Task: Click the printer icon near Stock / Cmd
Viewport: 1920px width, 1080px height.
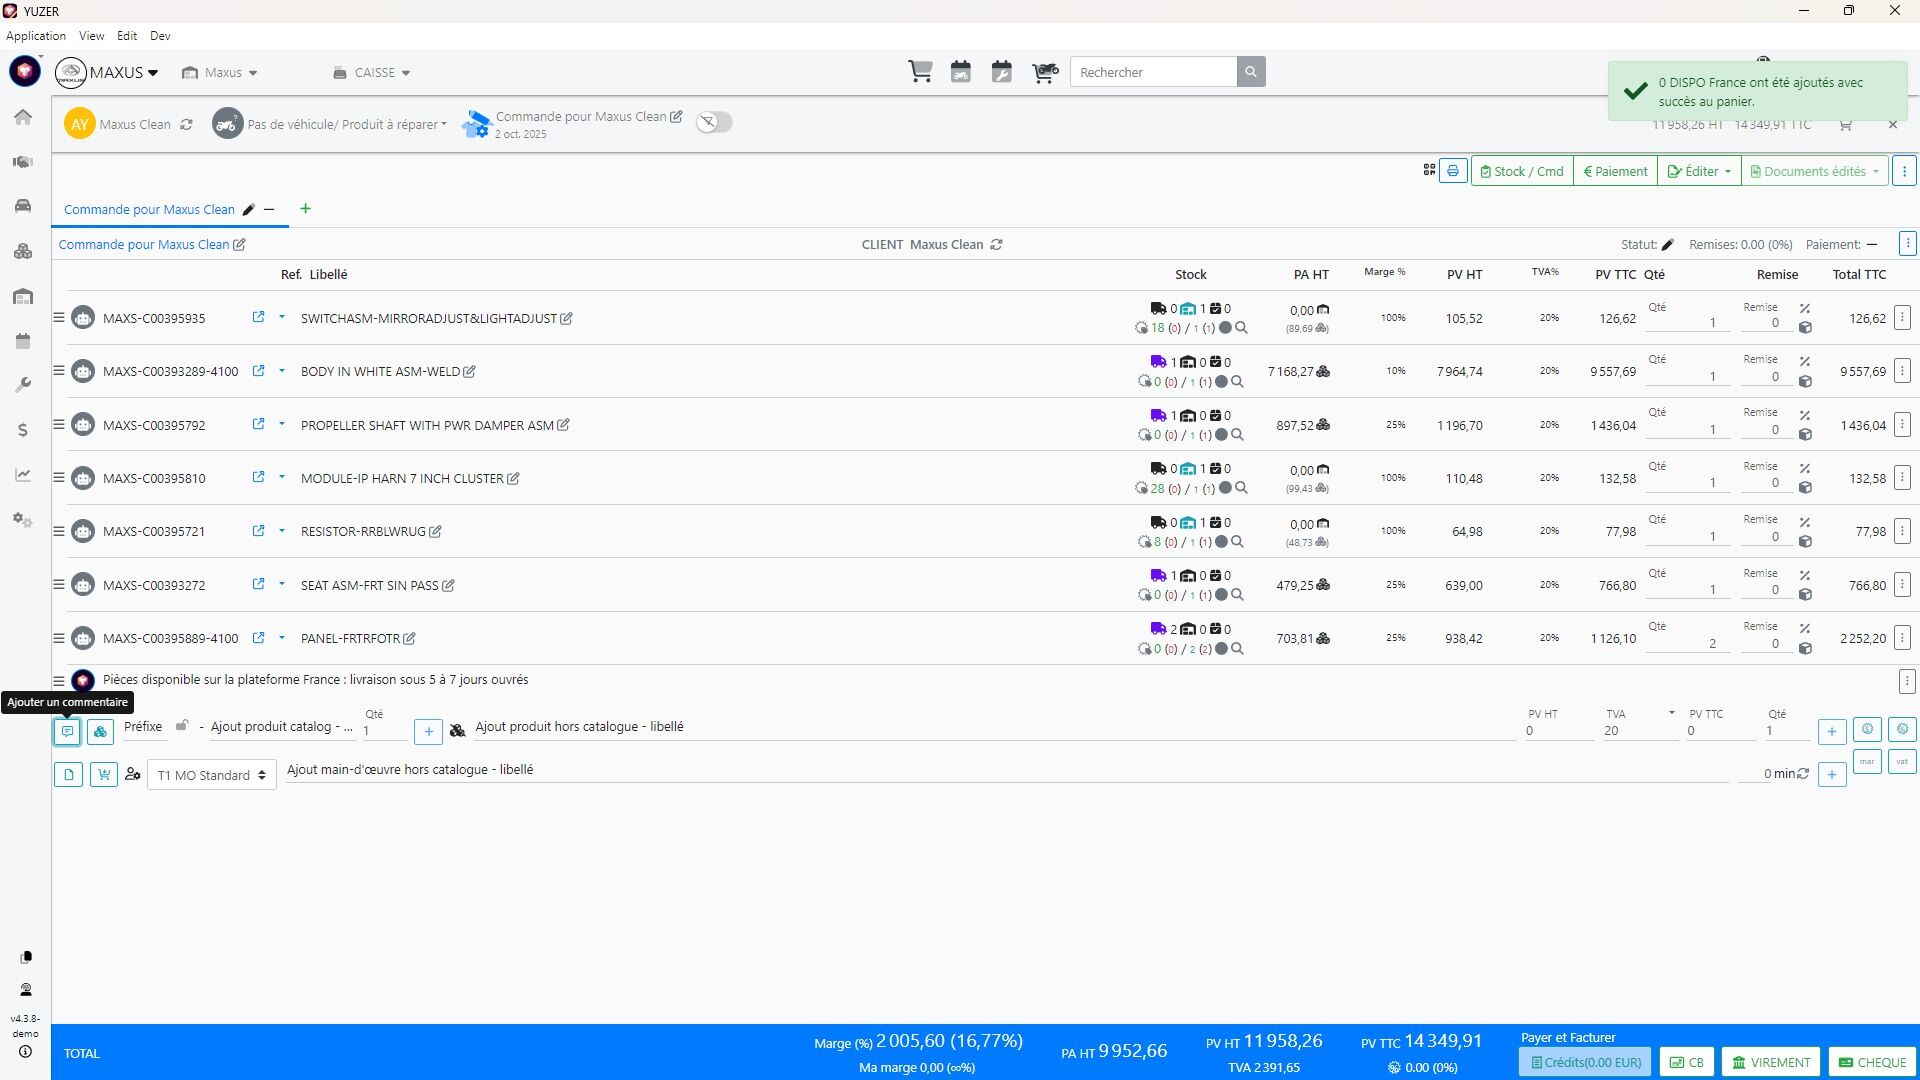Action: click(x=1453, y=171)
